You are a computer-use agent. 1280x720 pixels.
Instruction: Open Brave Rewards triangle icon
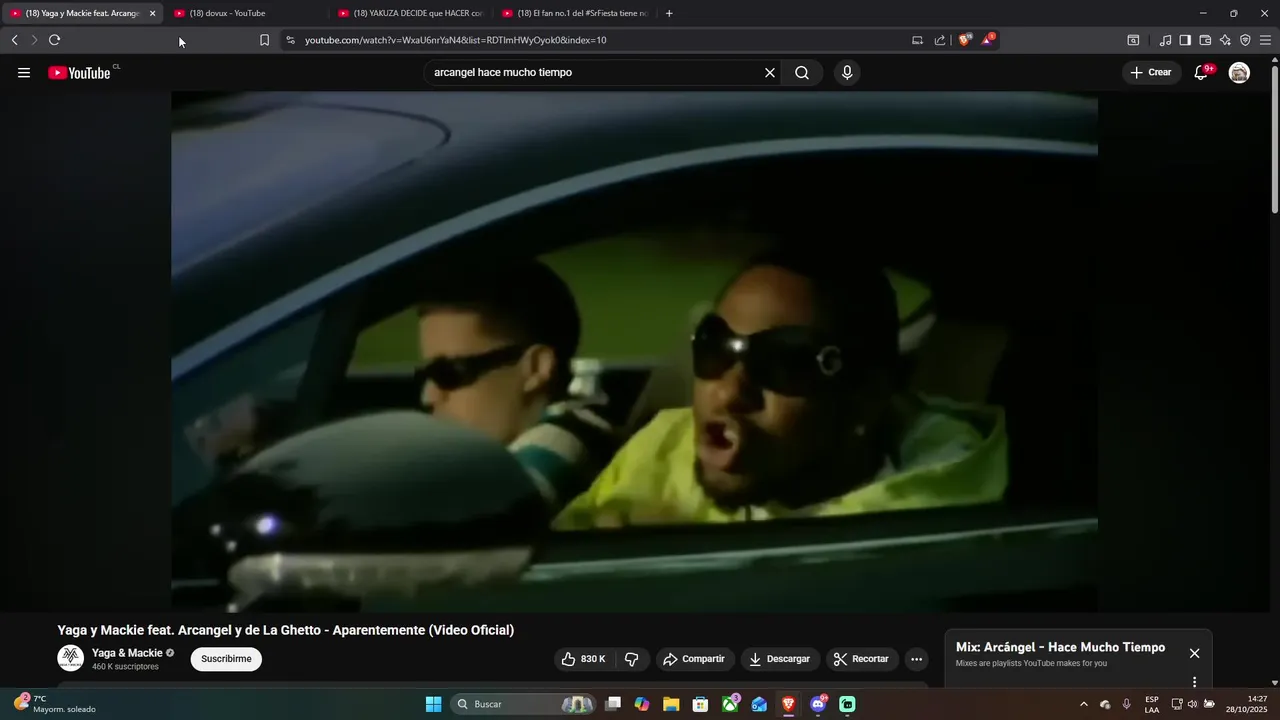[x=987, y=40]
